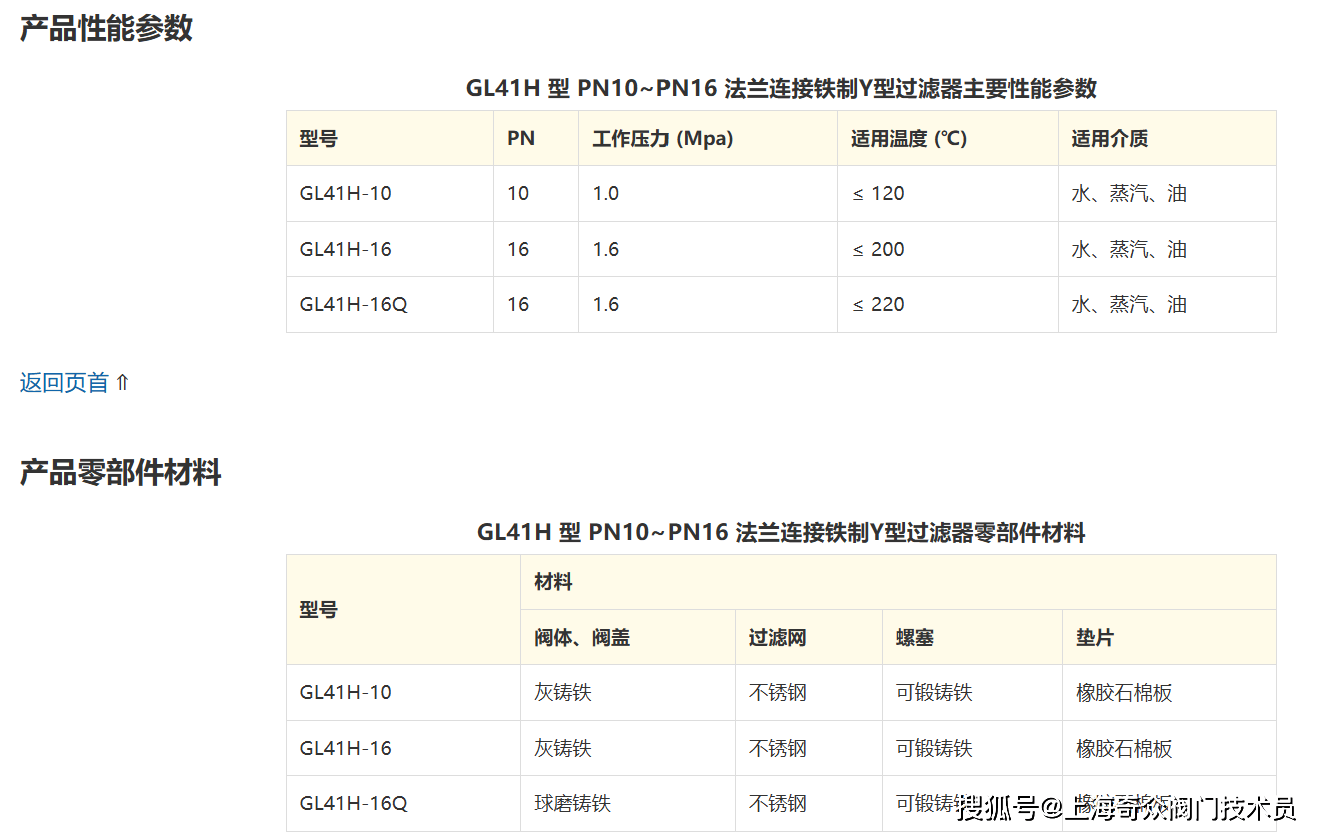Click the 垫片 subheader
The image size is (1328, 836).
pos(1095,637)
